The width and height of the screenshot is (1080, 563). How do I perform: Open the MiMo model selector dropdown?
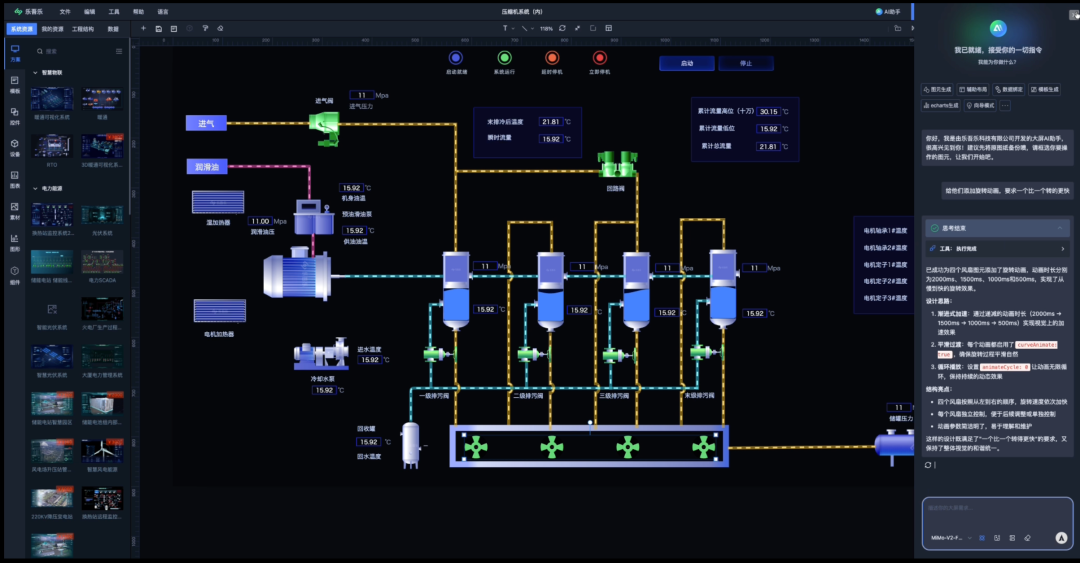[x=951, y=538]
